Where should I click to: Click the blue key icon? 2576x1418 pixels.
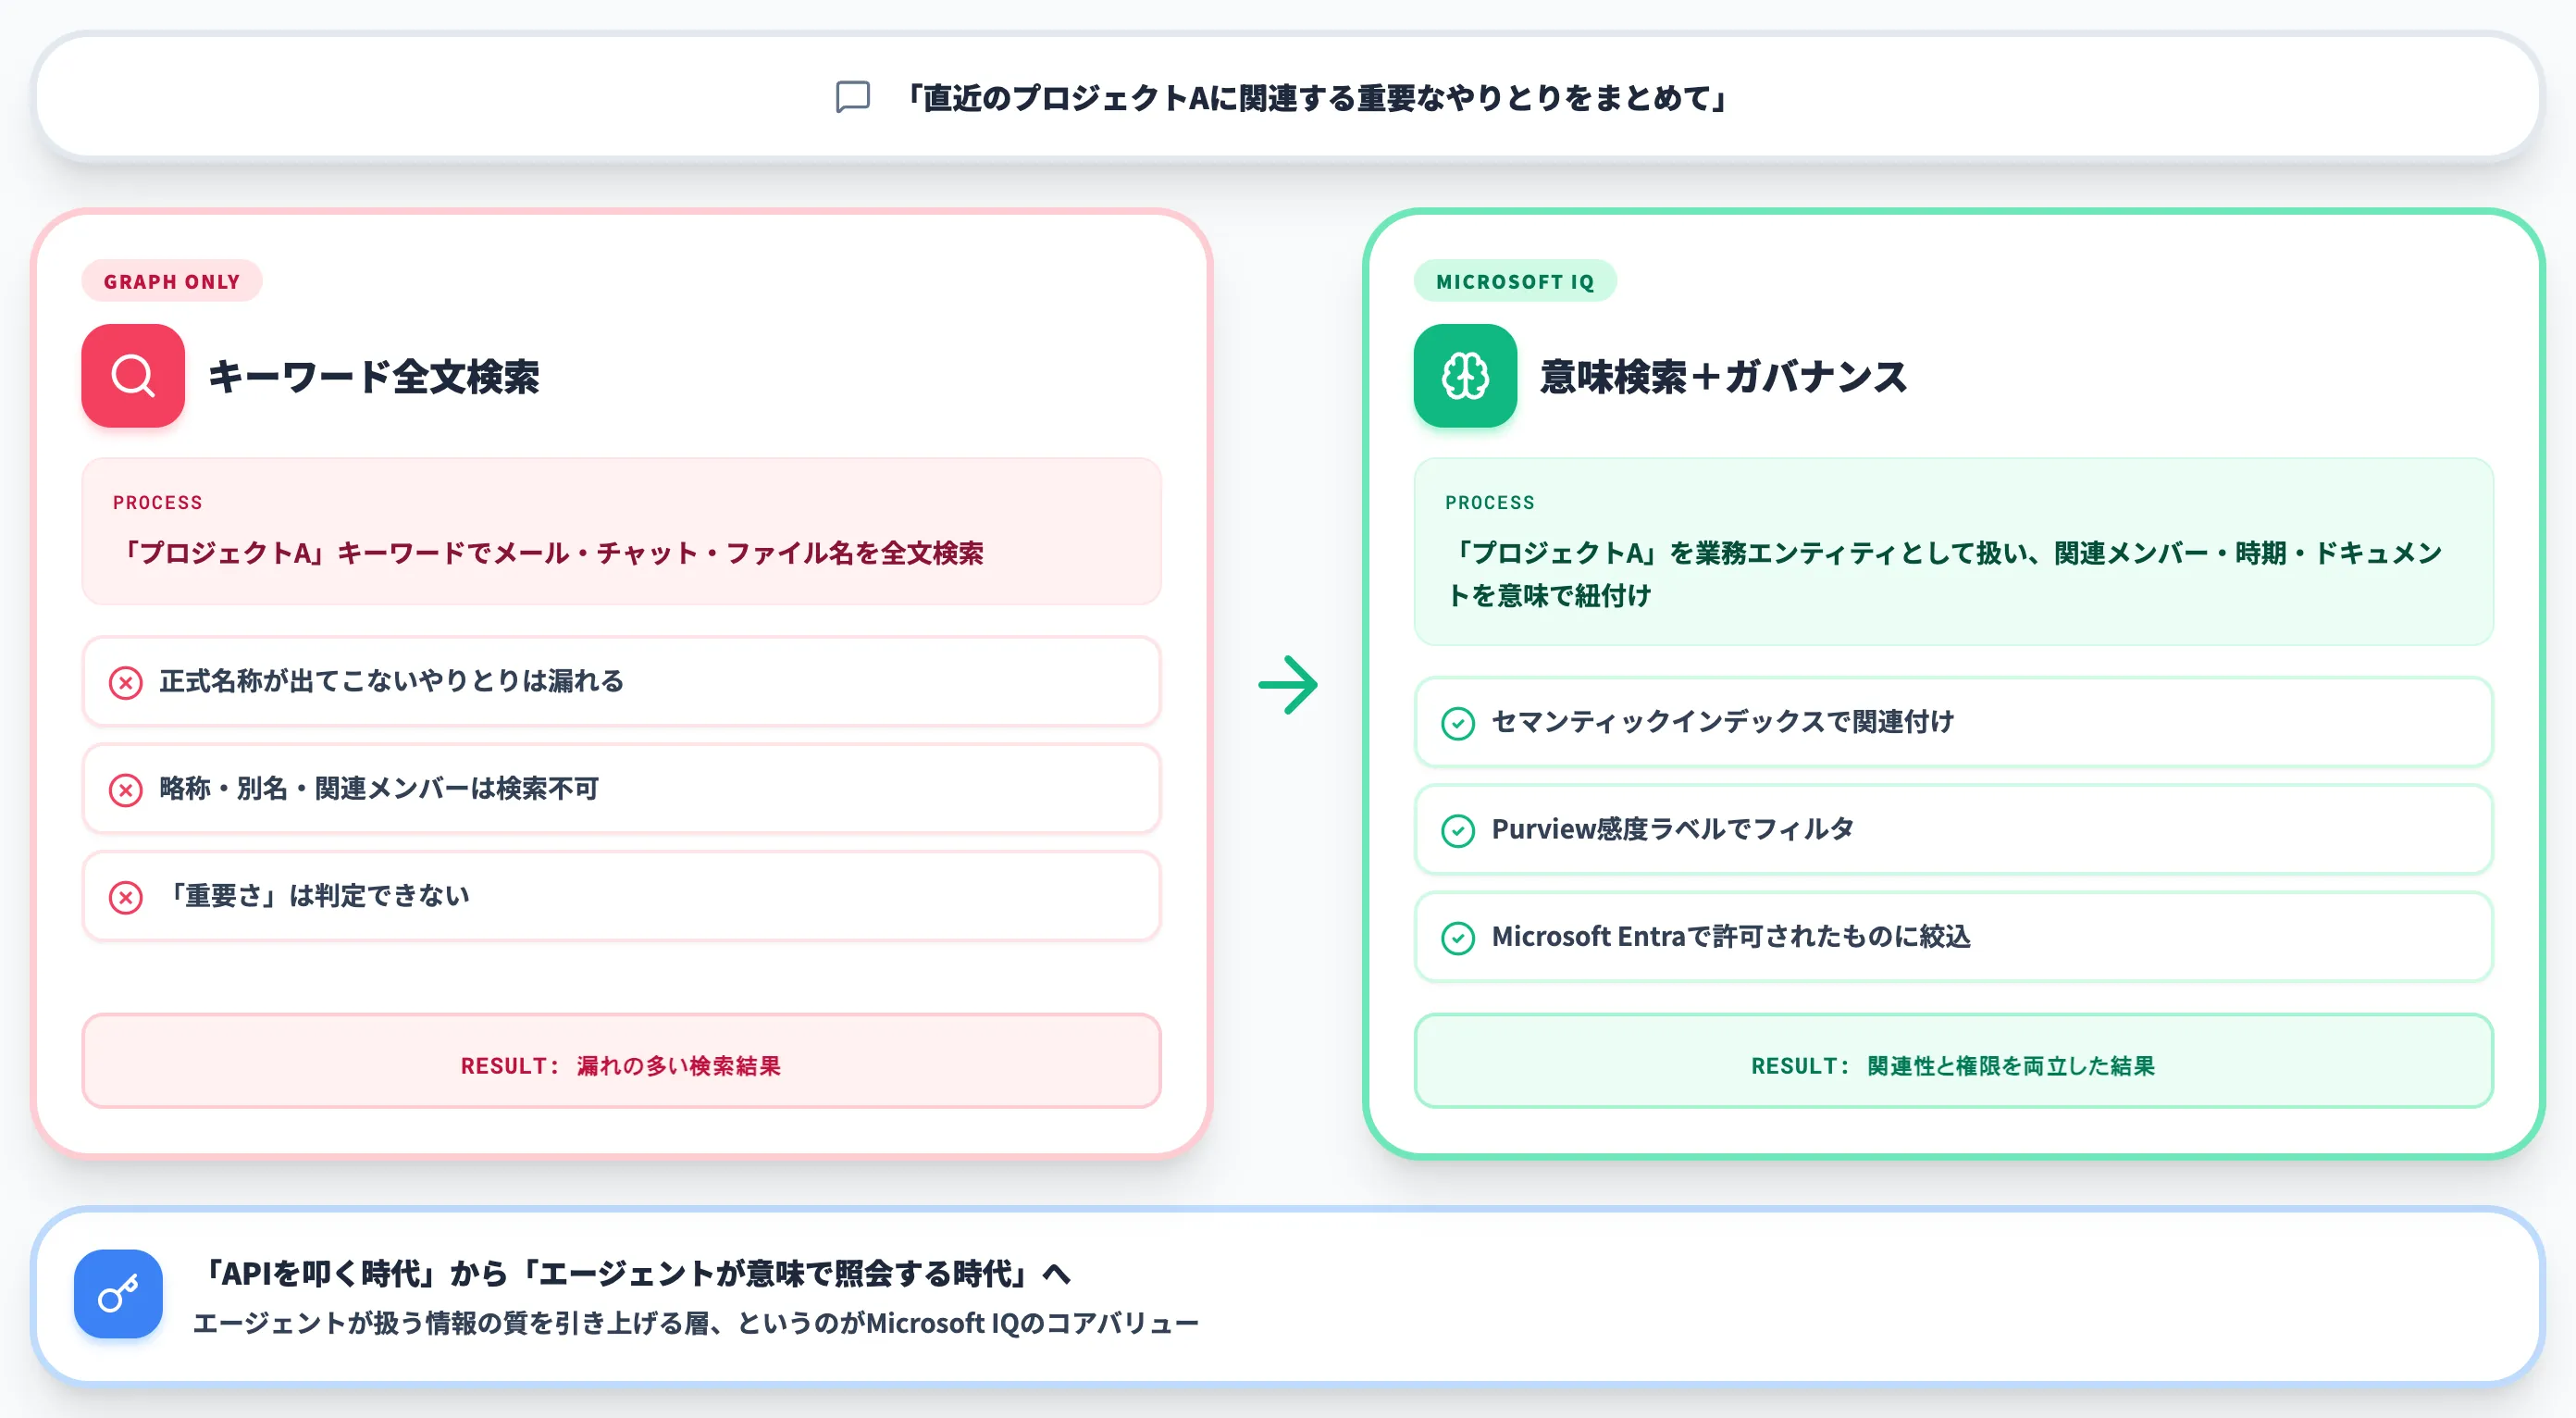pyautogui.click(x=118, y=1293)
